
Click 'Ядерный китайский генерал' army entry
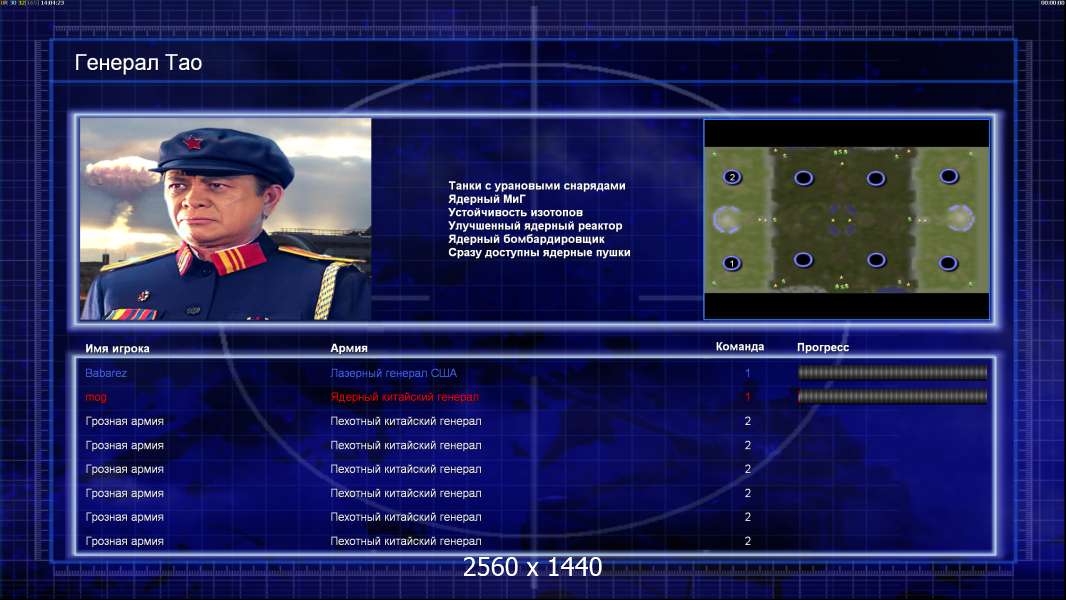coord(405,397)
